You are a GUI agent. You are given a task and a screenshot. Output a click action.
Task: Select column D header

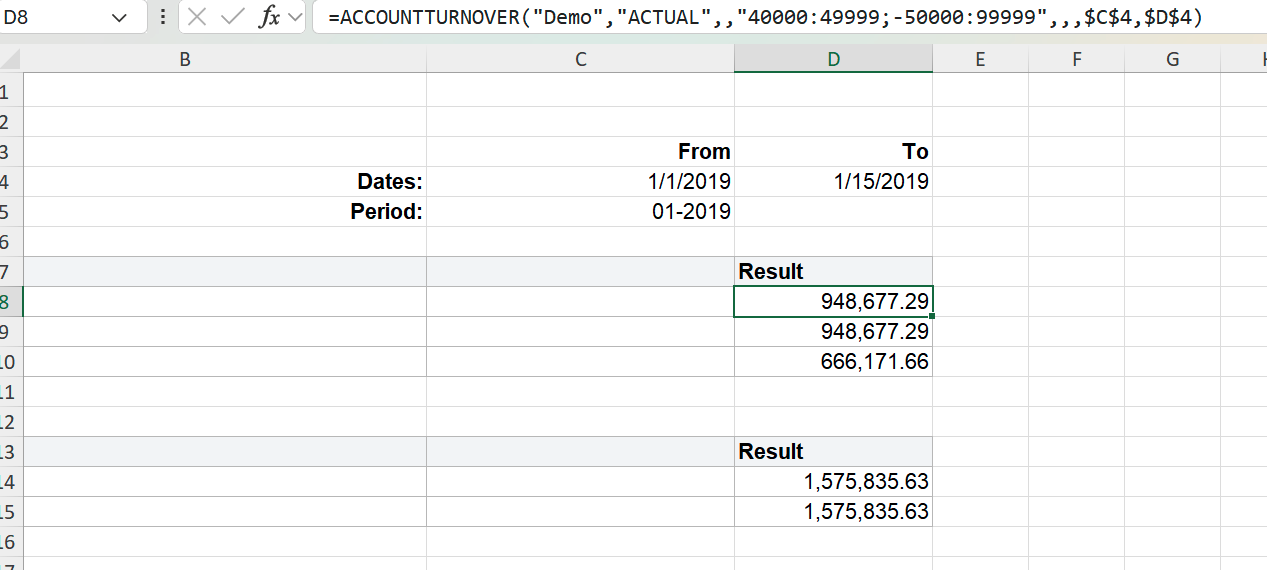click(834, 60)
